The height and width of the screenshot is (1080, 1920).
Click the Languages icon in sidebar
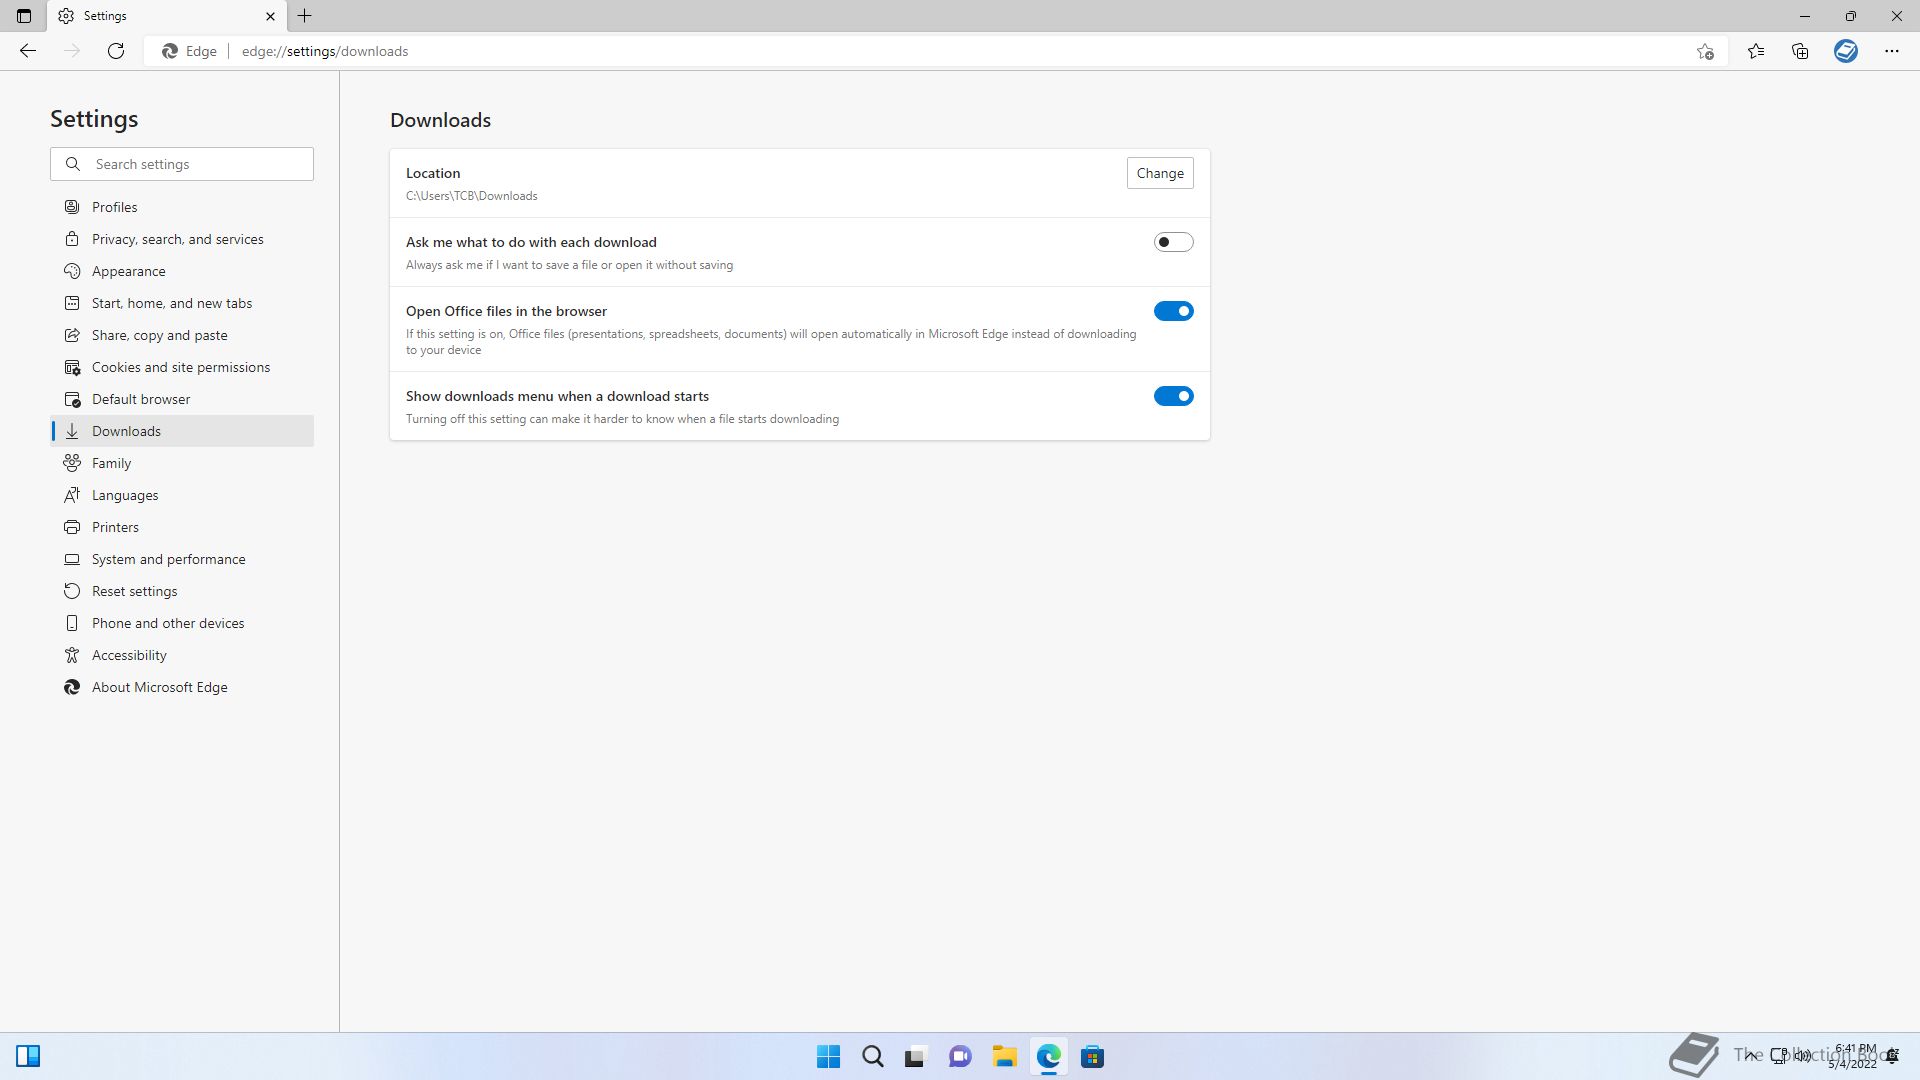[72, 495]
